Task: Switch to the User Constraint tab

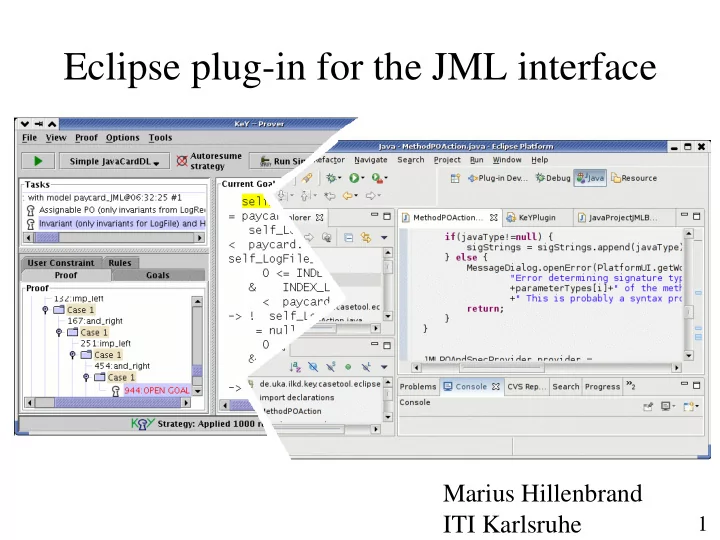Action: tap(61, 263)
